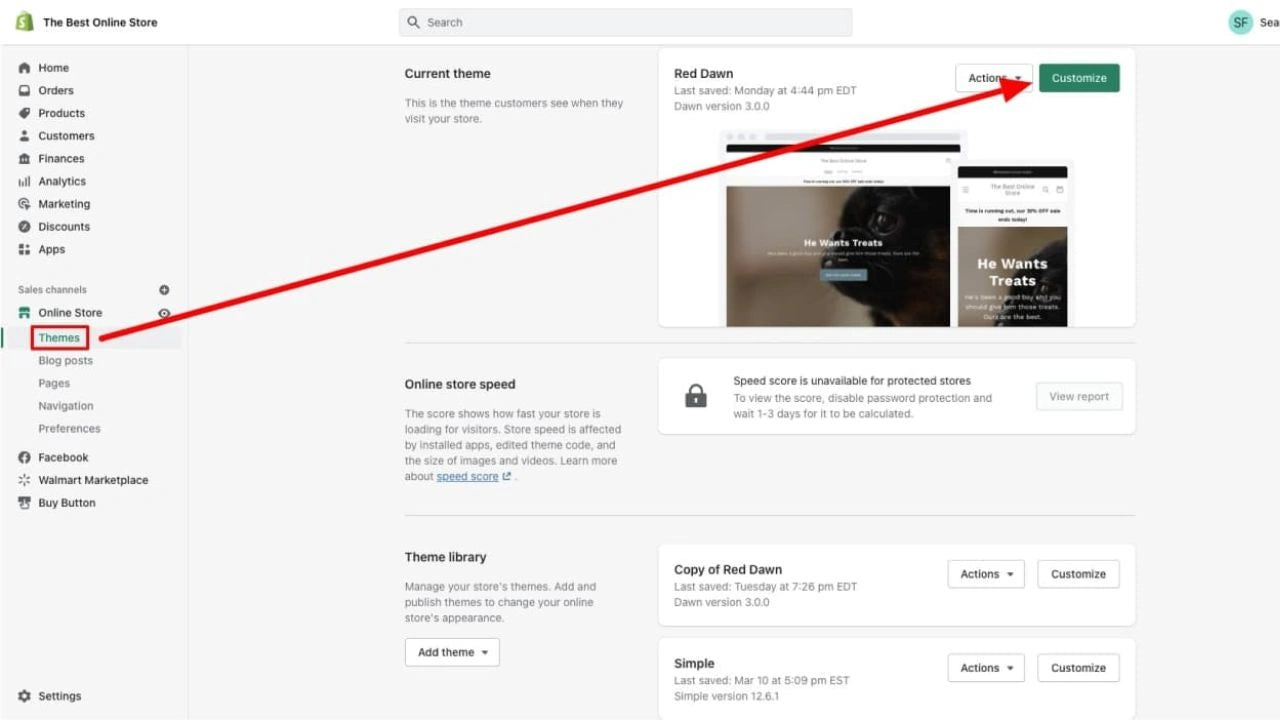Image resolution: width=1280 pixels, height=720 pixels.
Task: Click the 'Sales channels' label
Action: tap(52, 290)
